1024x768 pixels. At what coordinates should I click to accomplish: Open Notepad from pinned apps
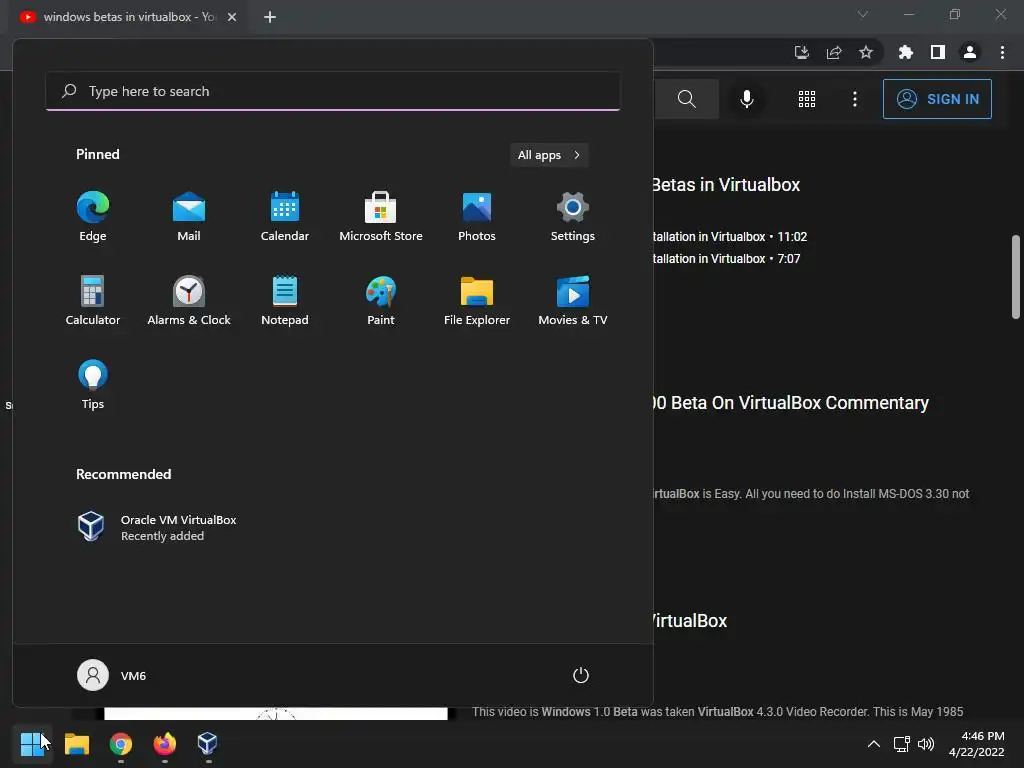click(x=285, y=300)
